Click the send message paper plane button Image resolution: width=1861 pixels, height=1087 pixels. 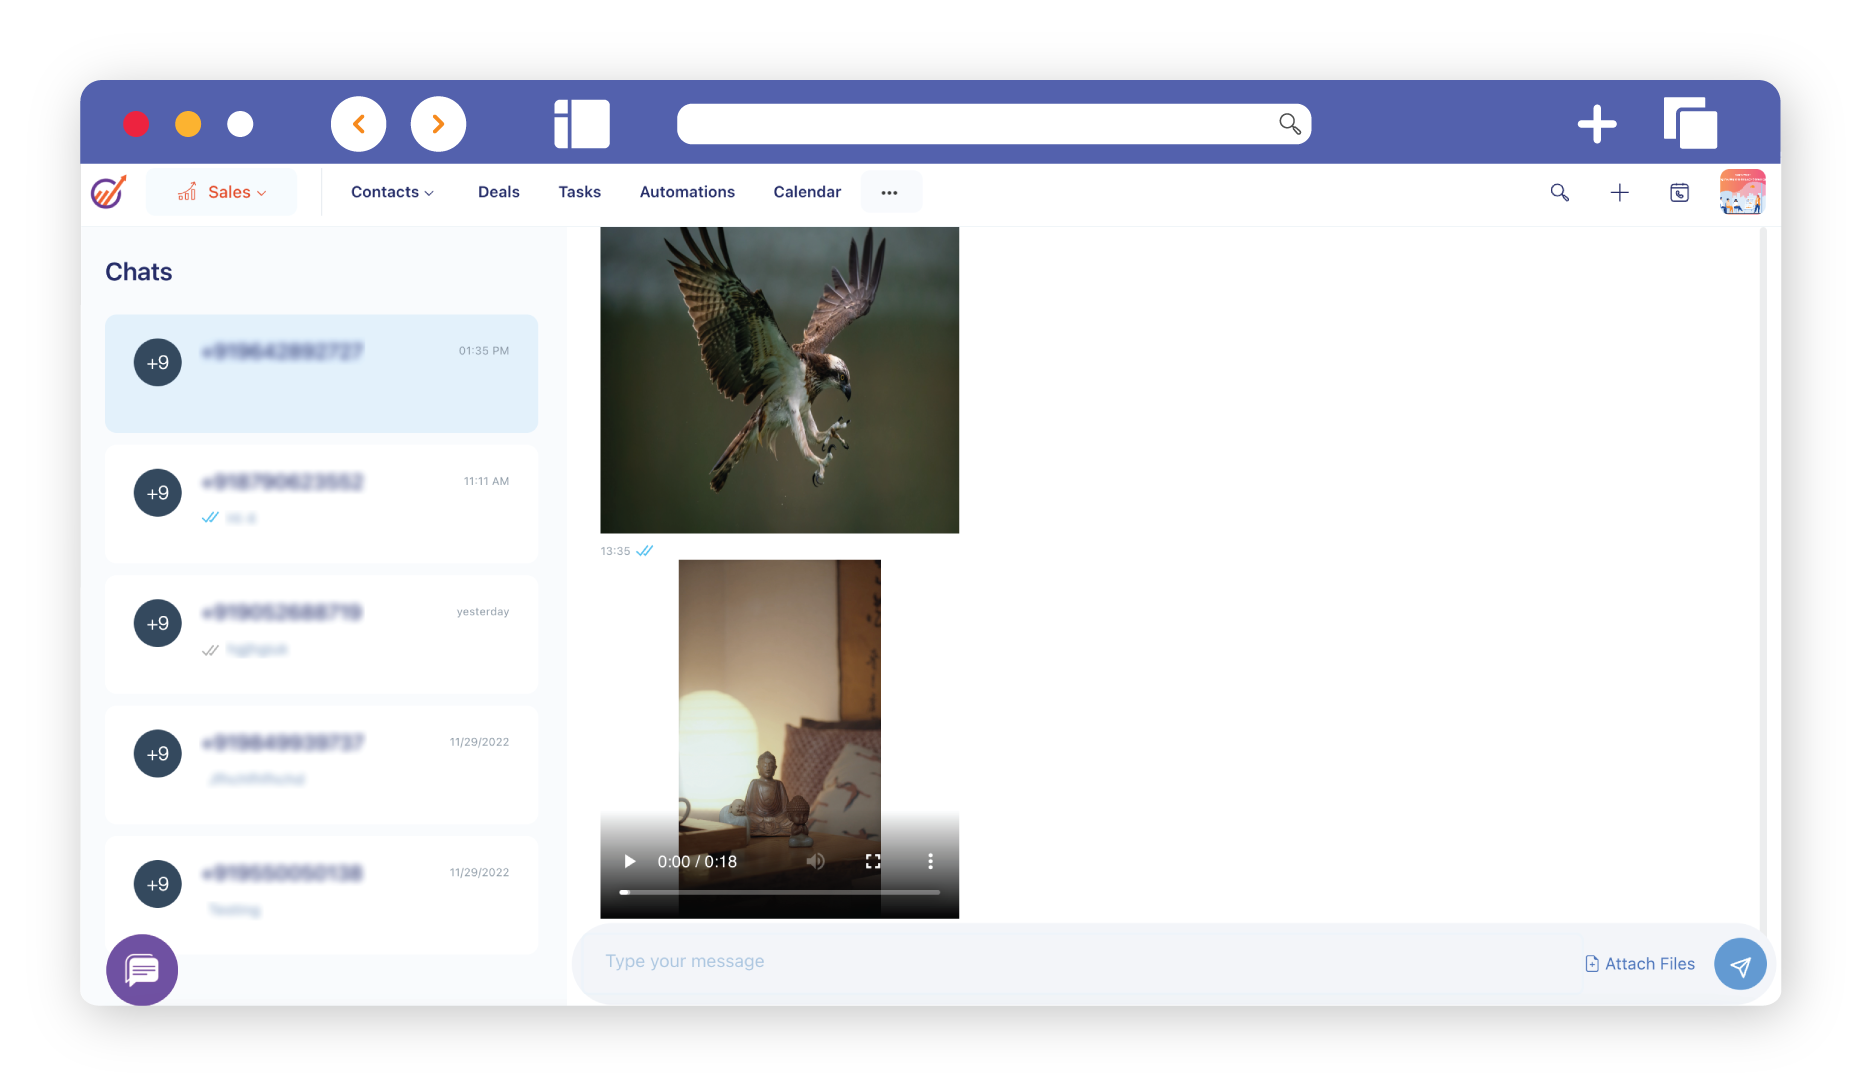coord(1740,964)
